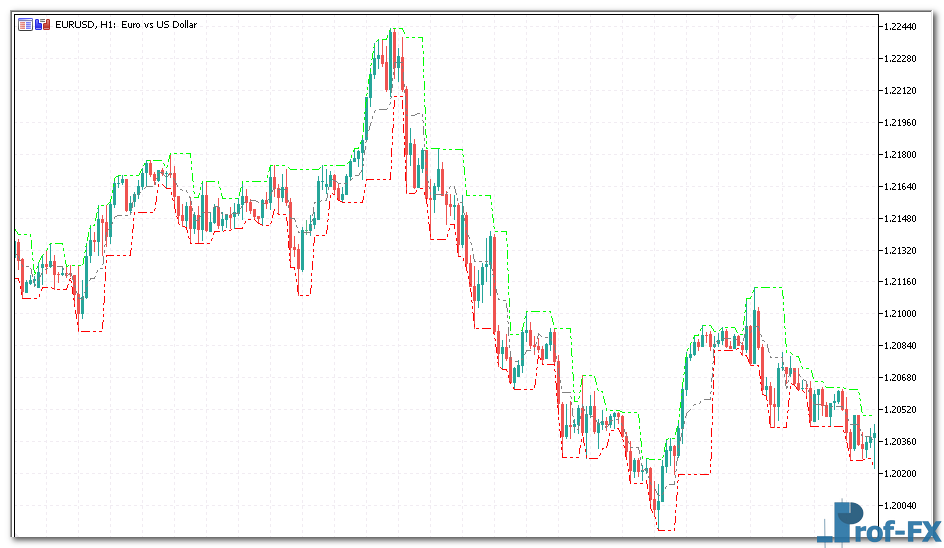Image resolution: width=944 pixels, height=548 pixels.
Task: Click the Depth of Market icon
Action: point(42,24)
